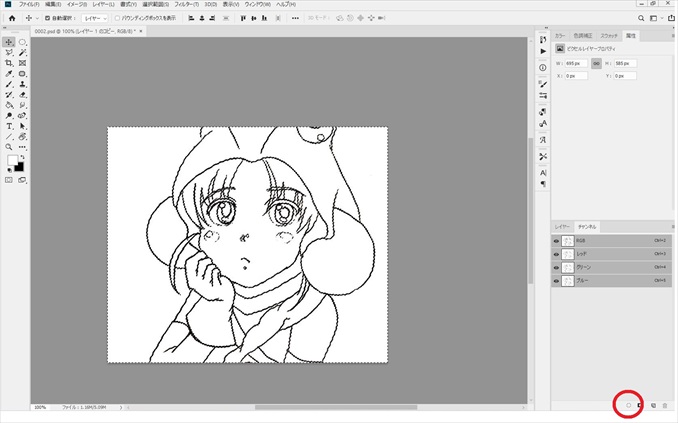Switch to the レイヤー (Layers) tab
This screenshot has width=678, height=423.
(562, 227)
